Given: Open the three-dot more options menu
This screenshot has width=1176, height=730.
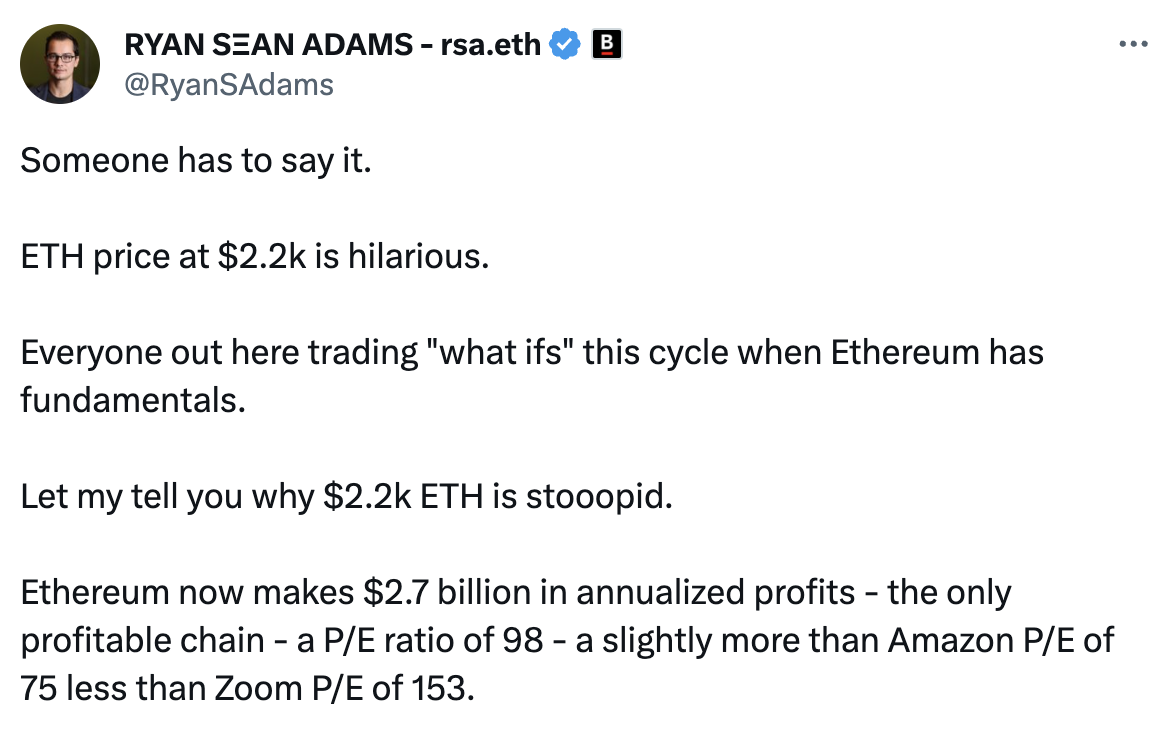Looking at the screenshot, I should (x=1133, y=45).
